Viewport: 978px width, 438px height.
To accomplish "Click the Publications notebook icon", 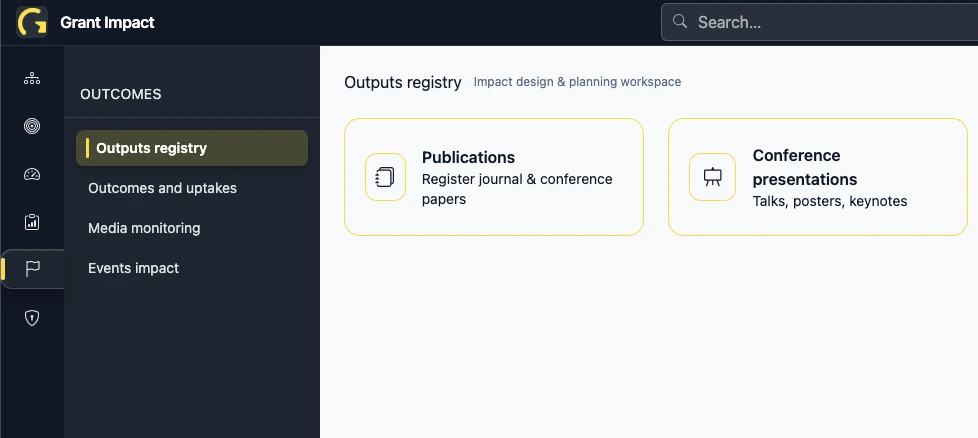I will (385, 177).
